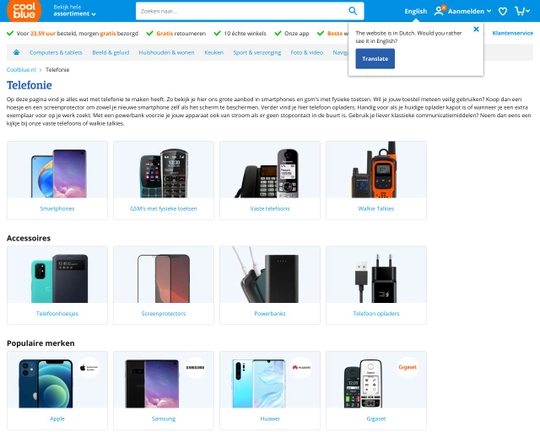The width and height of the screenshot is (540, 432).
Task: Open Beeld & geluid menu
Action: (111, 52)
